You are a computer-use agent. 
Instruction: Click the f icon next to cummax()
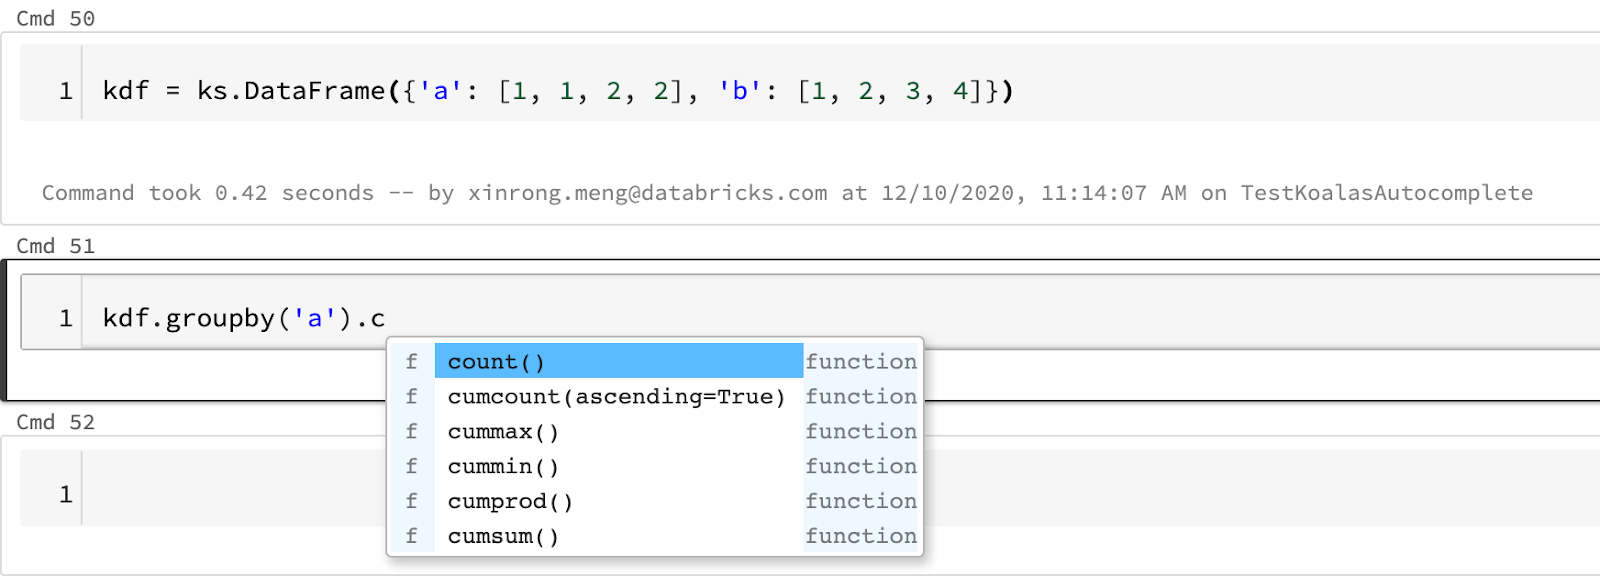411,432
